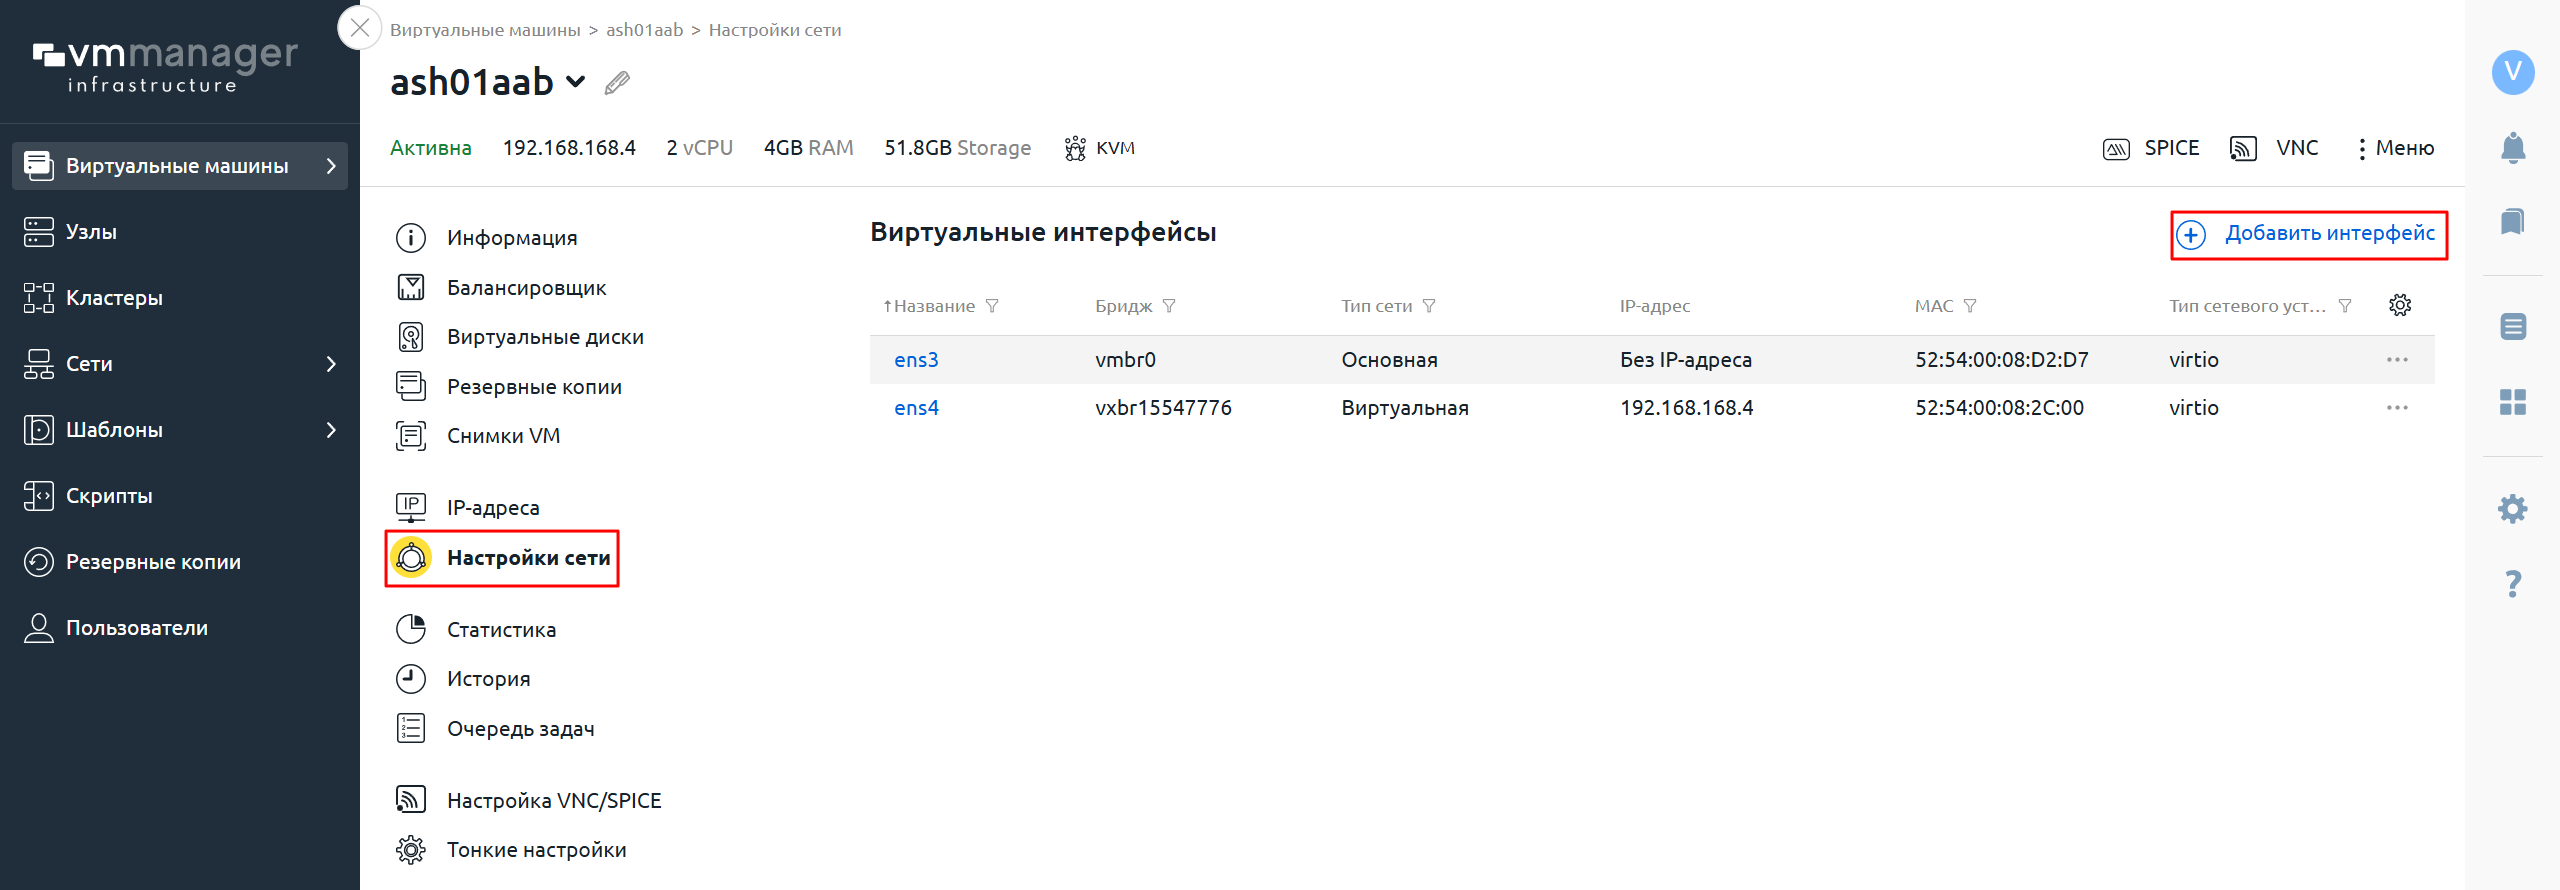Viewport: 2560px width, 890px height.
Task: Open the user avatar V
Action: click(x=2512, y=72)
